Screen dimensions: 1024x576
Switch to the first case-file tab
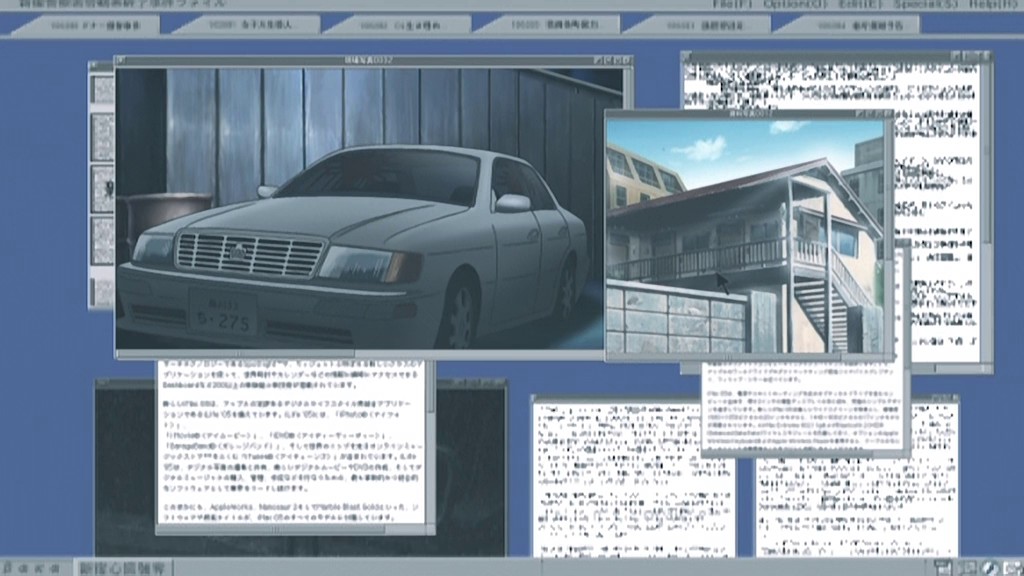[88, 25]
